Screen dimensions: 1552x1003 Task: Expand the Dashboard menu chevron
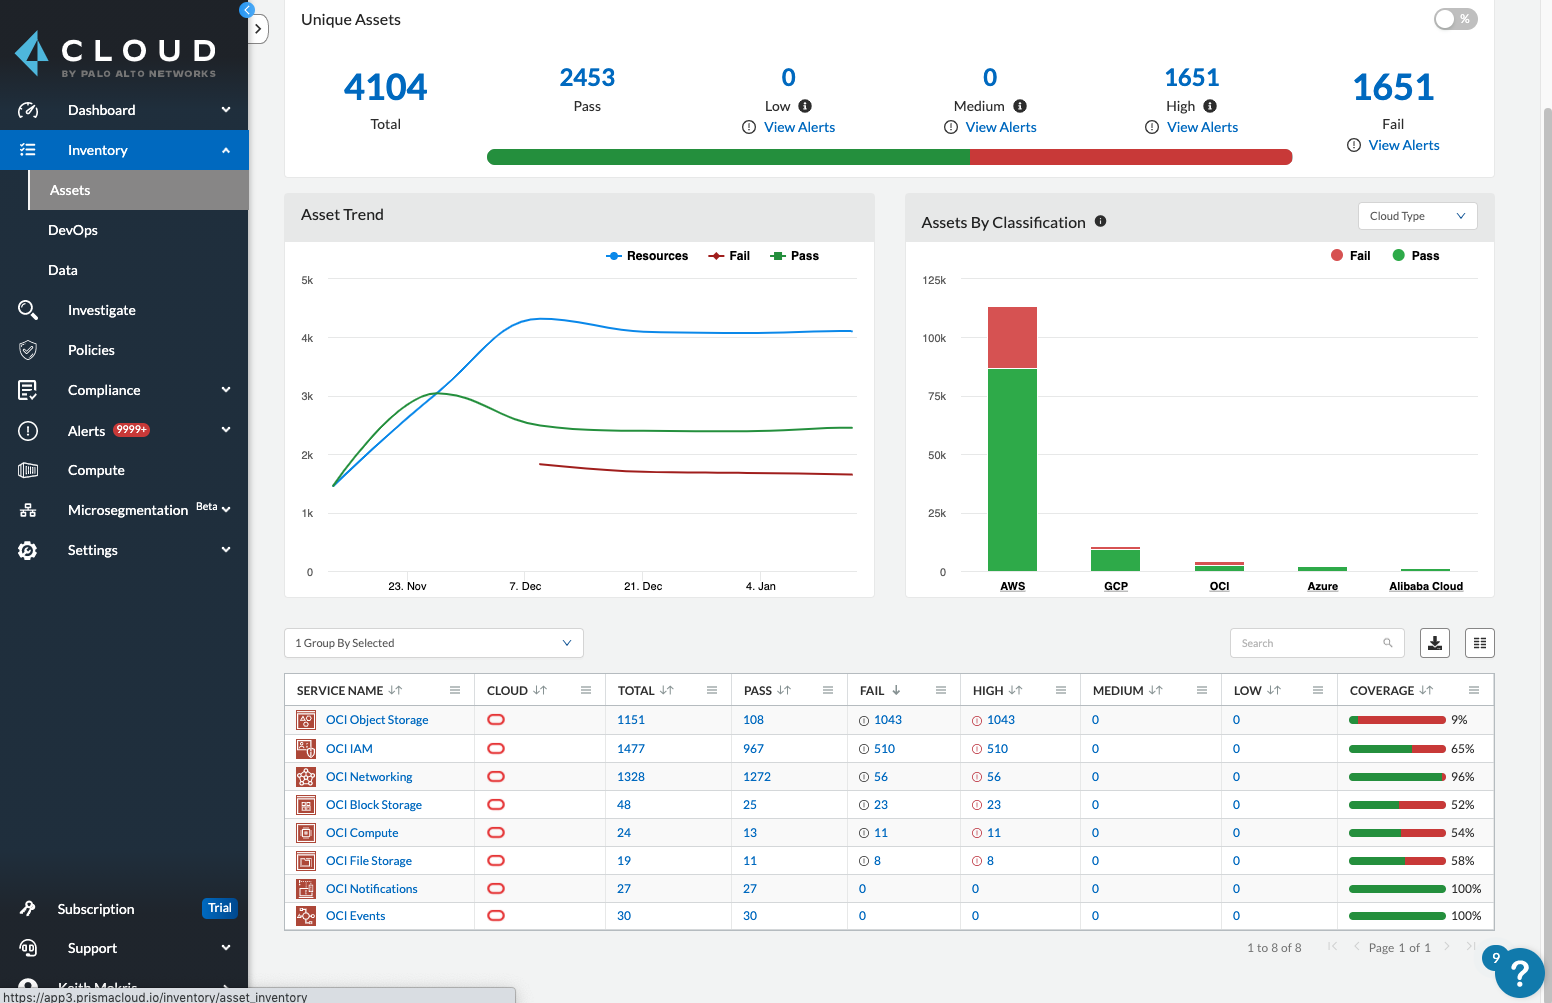pyautogui.click(x=226, y=110)
